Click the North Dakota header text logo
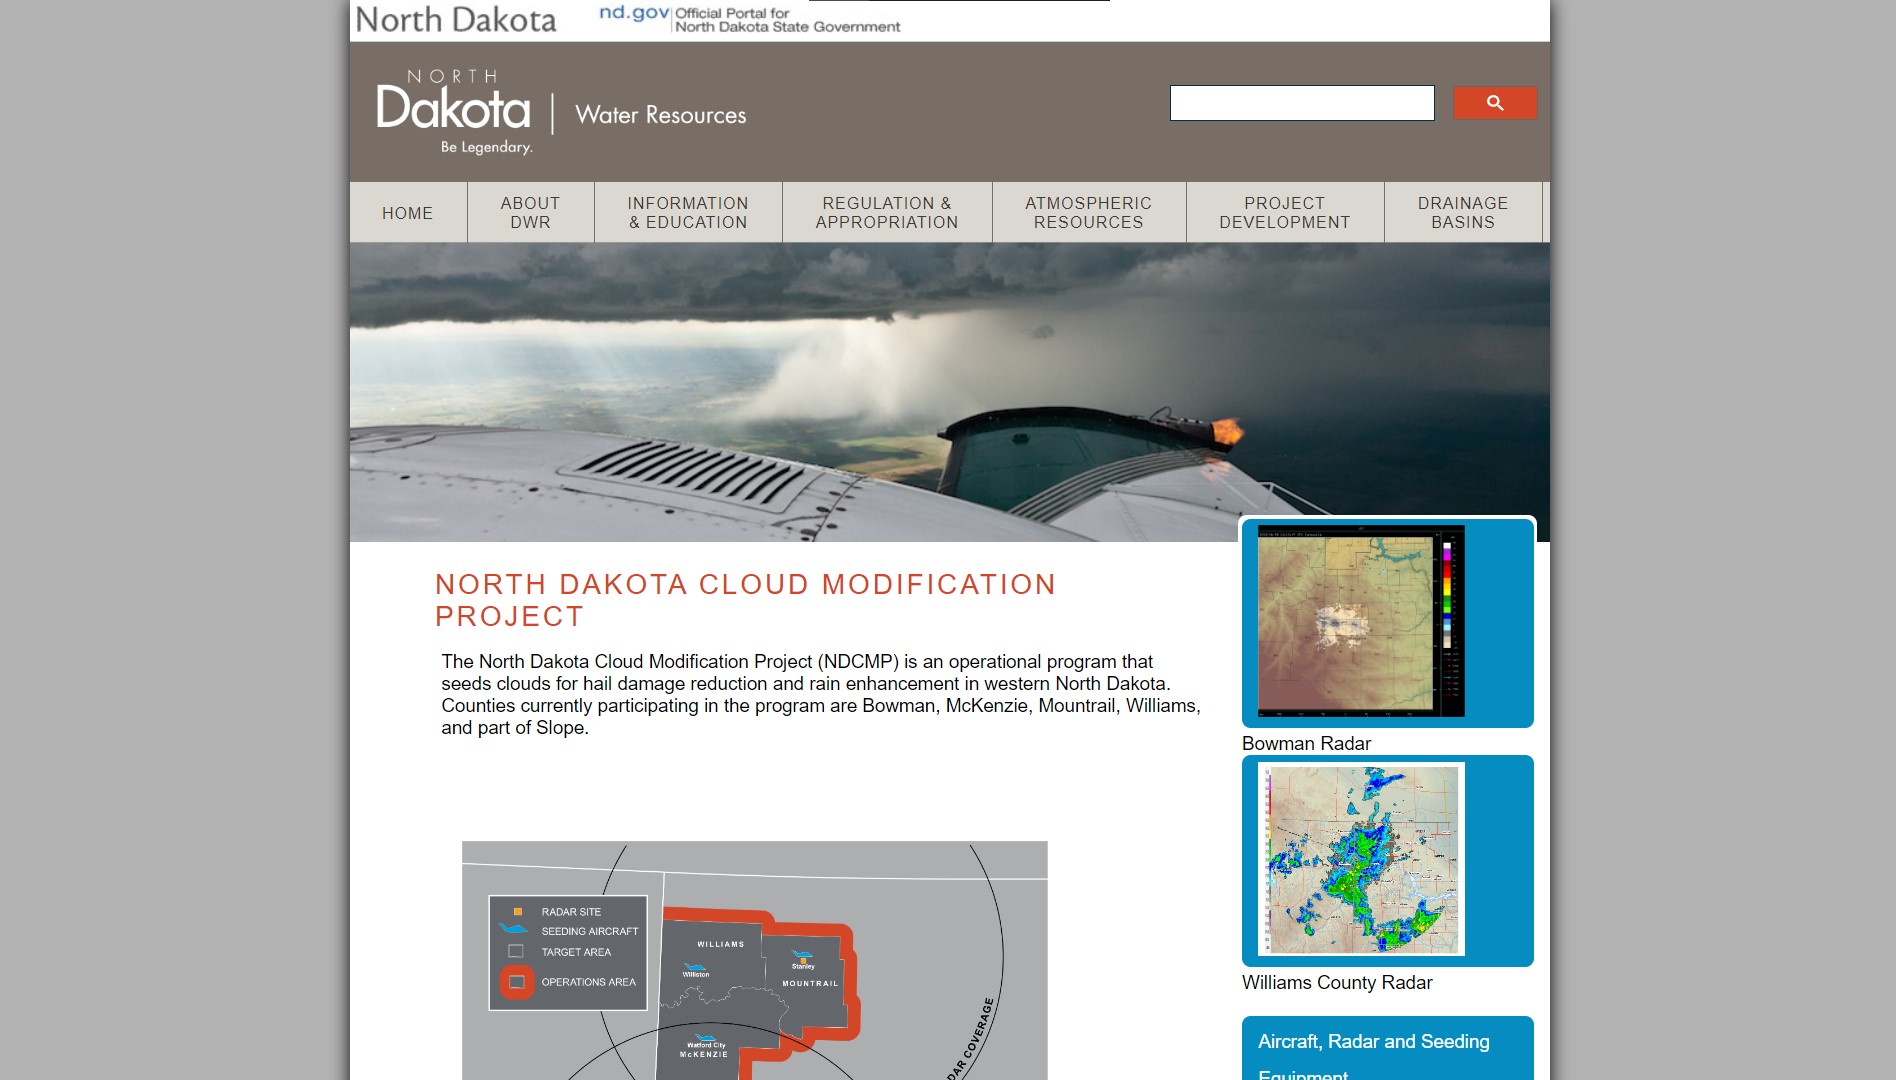This screenshot has height=1080, width=1896. (x=456, y=20)
